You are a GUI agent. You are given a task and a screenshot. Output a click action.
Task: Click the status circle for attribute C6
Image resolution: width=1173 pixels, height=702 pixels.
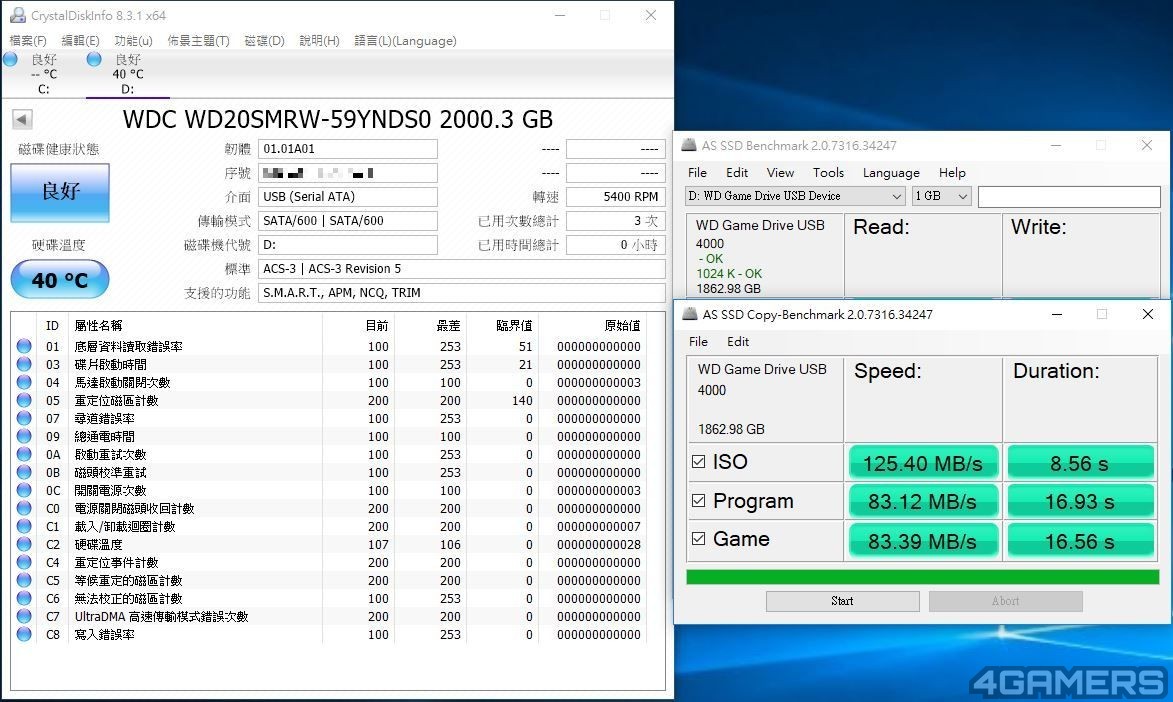(24, 598)
